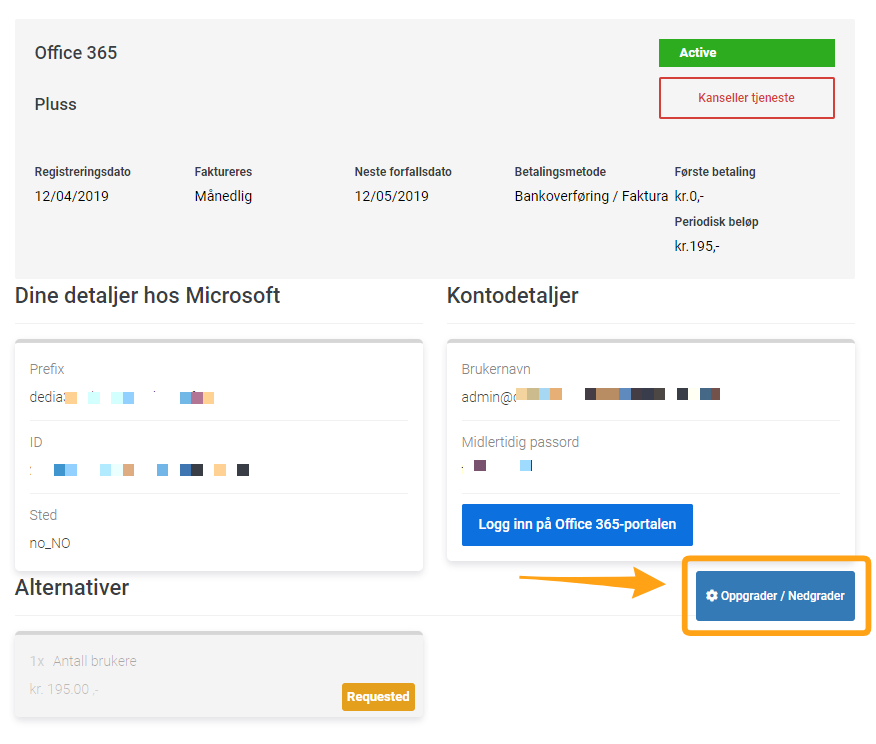
Task: Click the Periodisk beløp label
Action: [x=717, y=222]
